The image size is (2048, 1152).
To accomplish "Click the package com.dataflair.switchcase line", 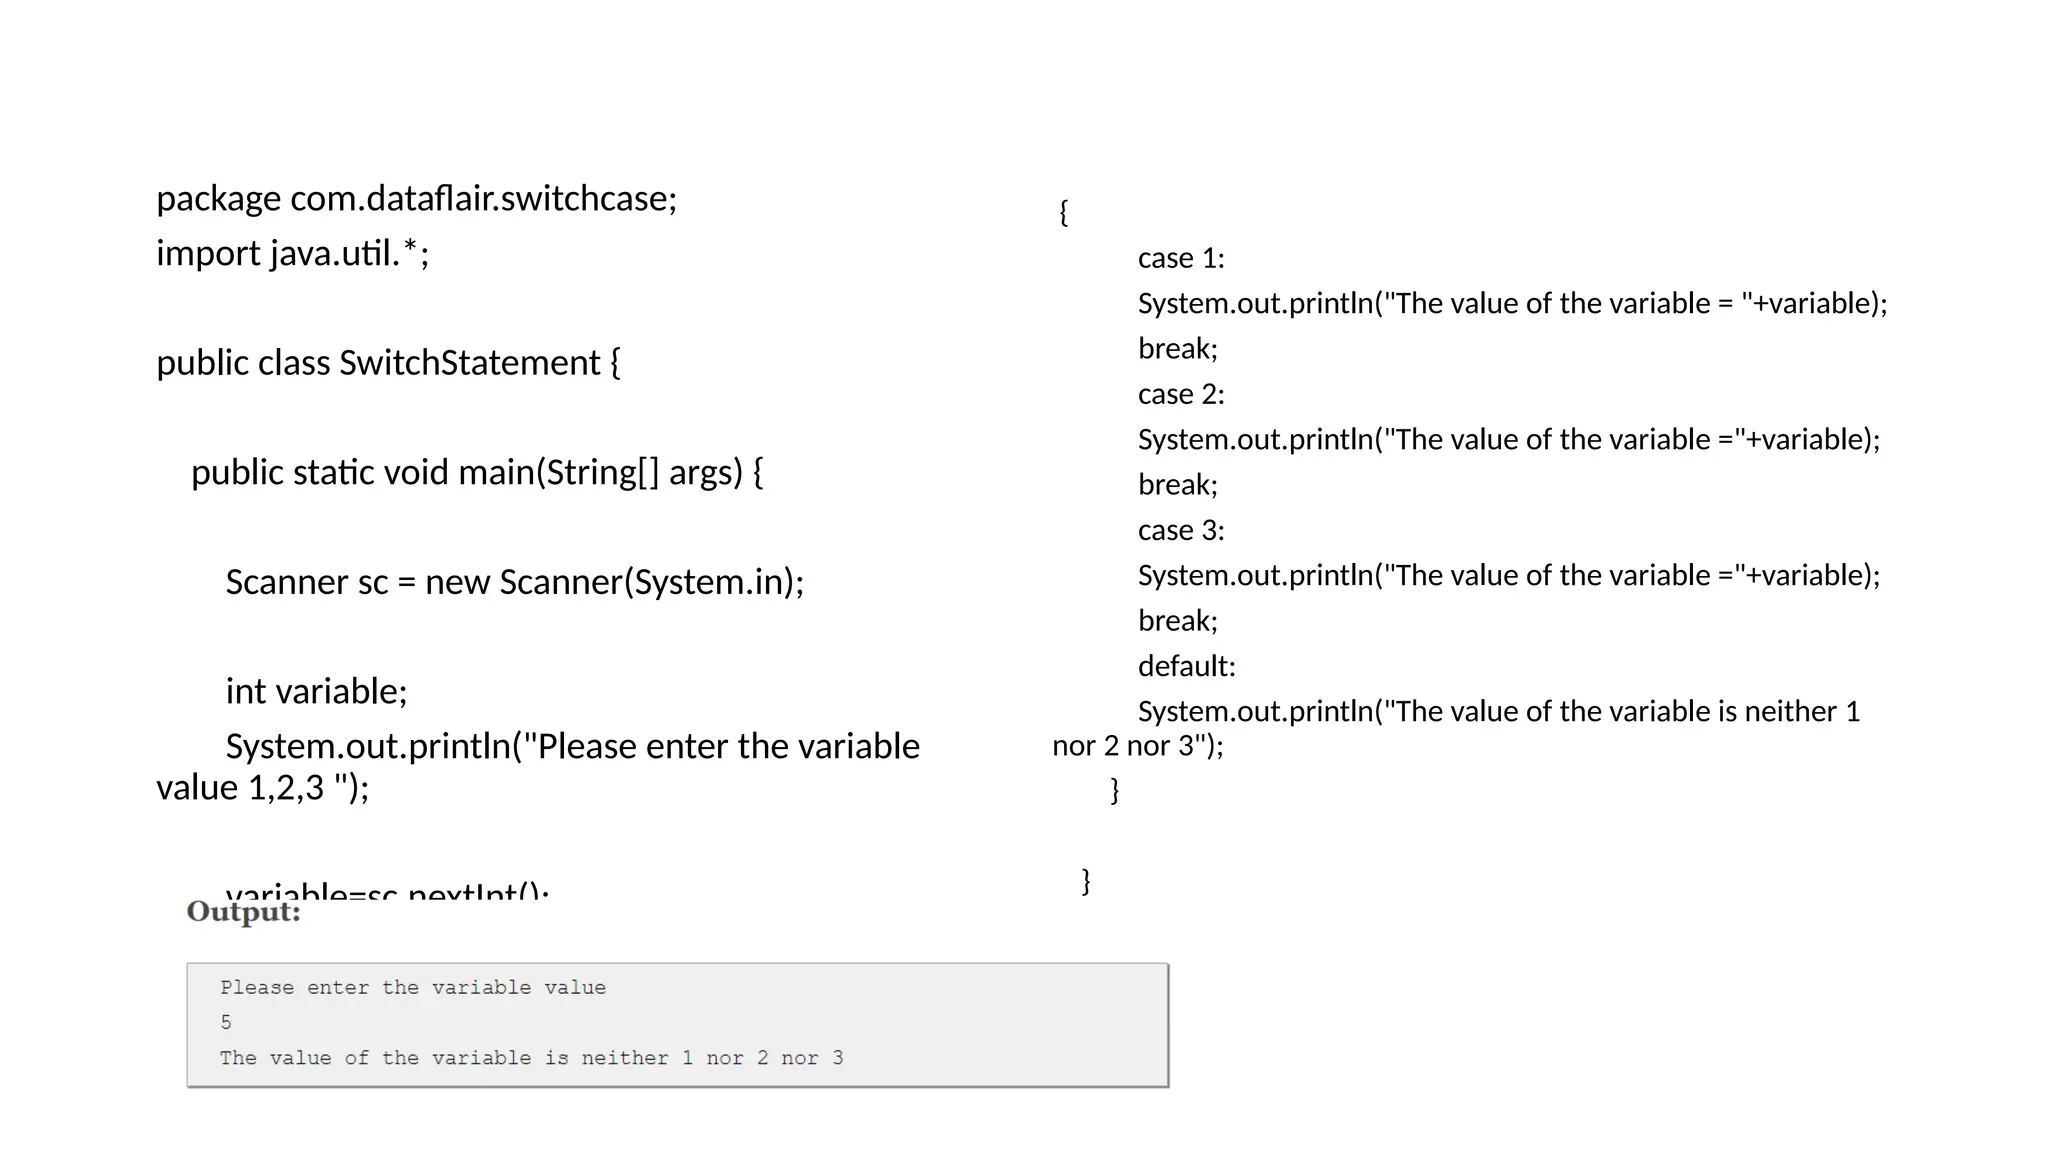I will [416, 198].
